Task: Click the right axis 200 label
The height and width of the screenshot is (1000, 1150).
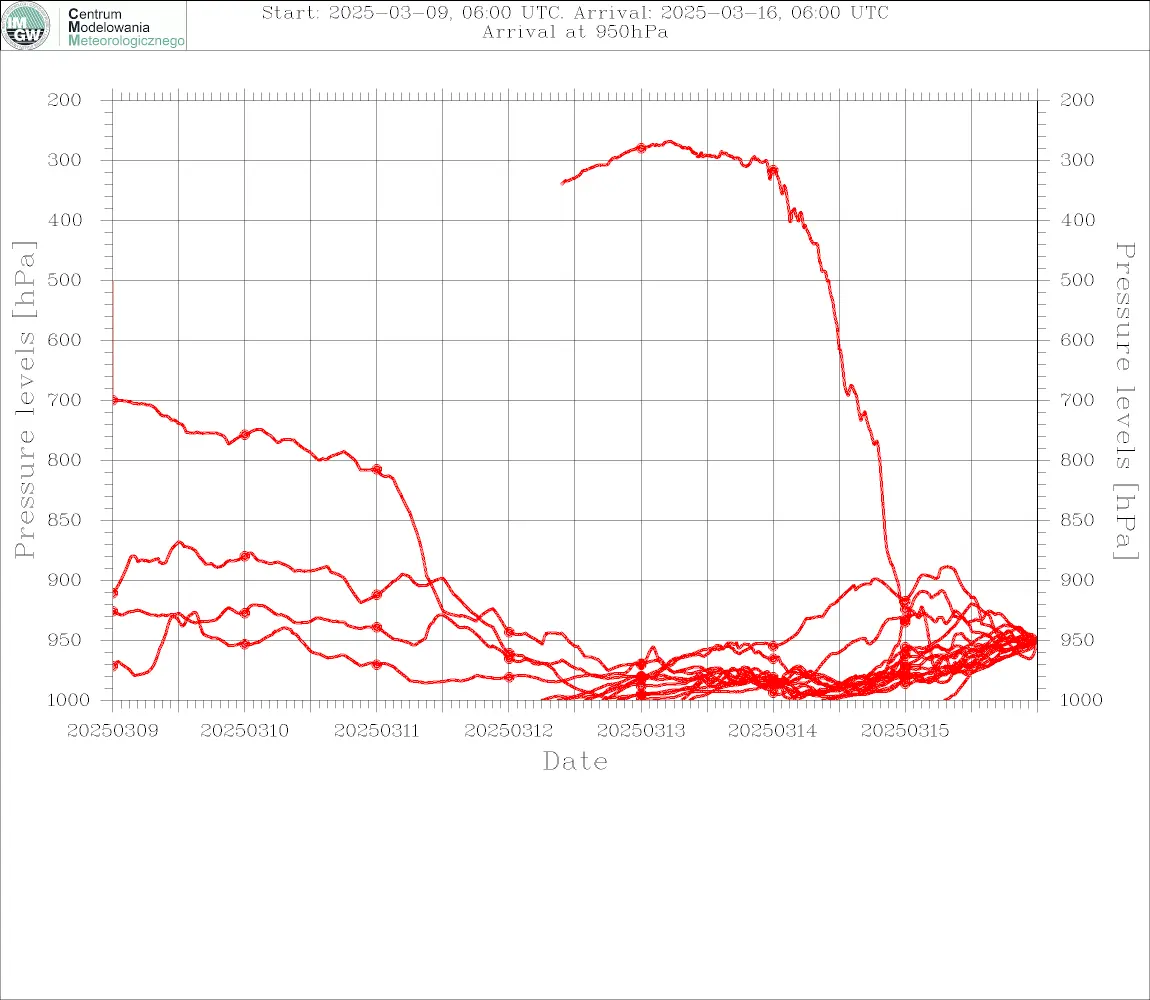Action: click(x=1077, y=100)
